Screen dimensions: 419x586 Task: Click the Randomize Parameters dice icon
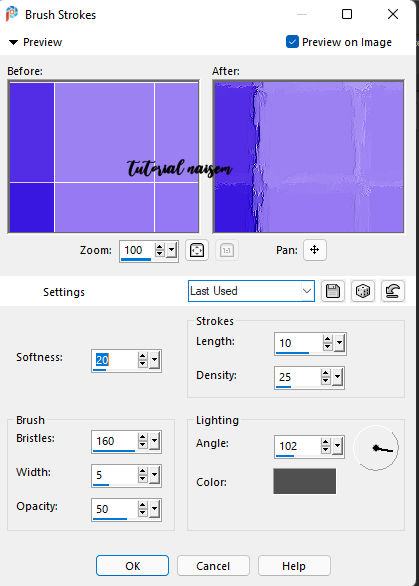point(363,291)
